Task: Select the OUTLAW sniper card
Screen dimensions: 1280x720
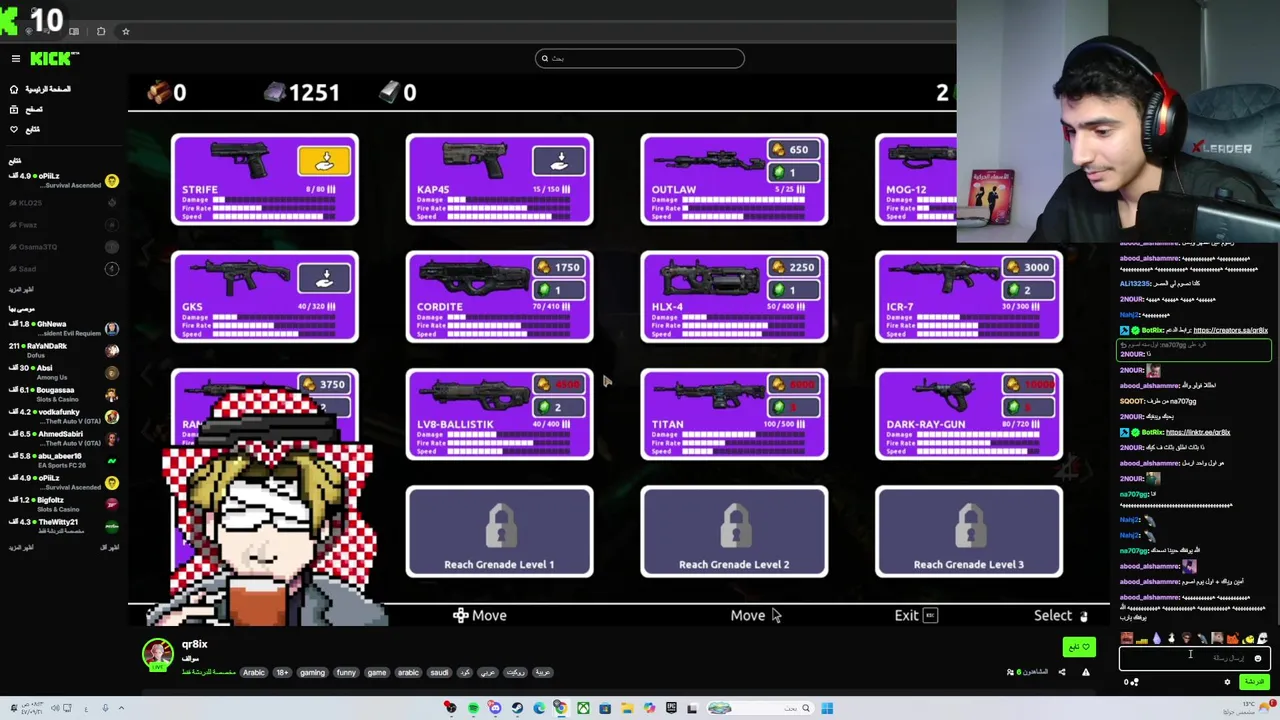Action: (734, 179)
